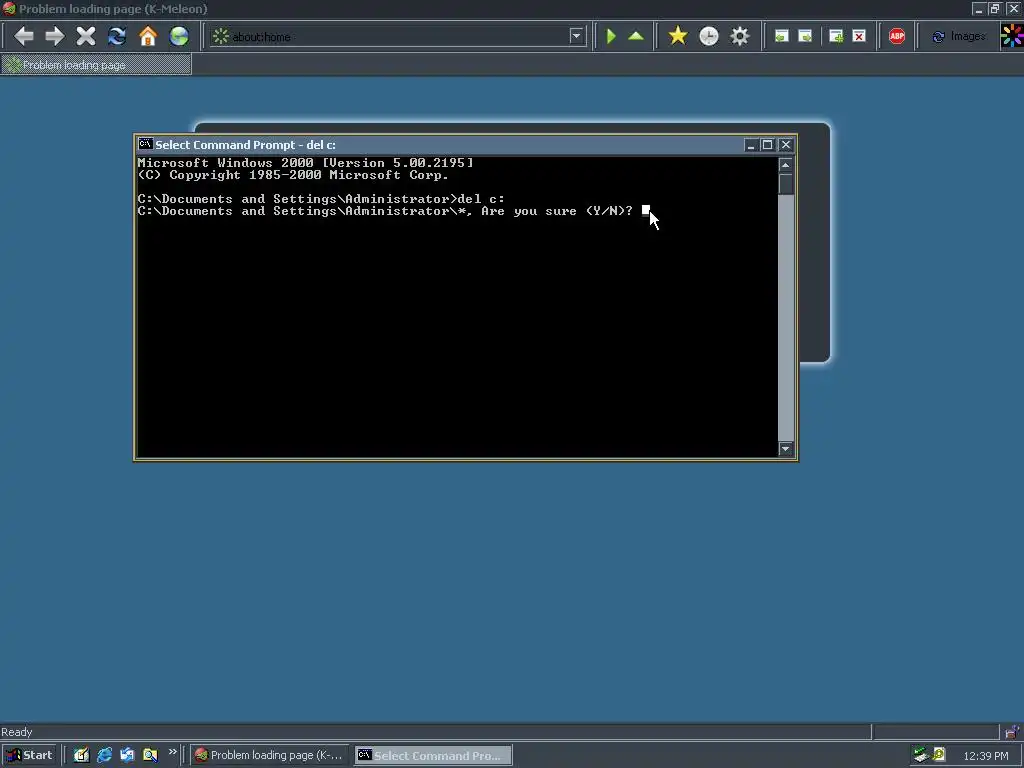This screenshot has width=1024, height=768.
Task: Click the globe search icon
Action: coord(179,36)
